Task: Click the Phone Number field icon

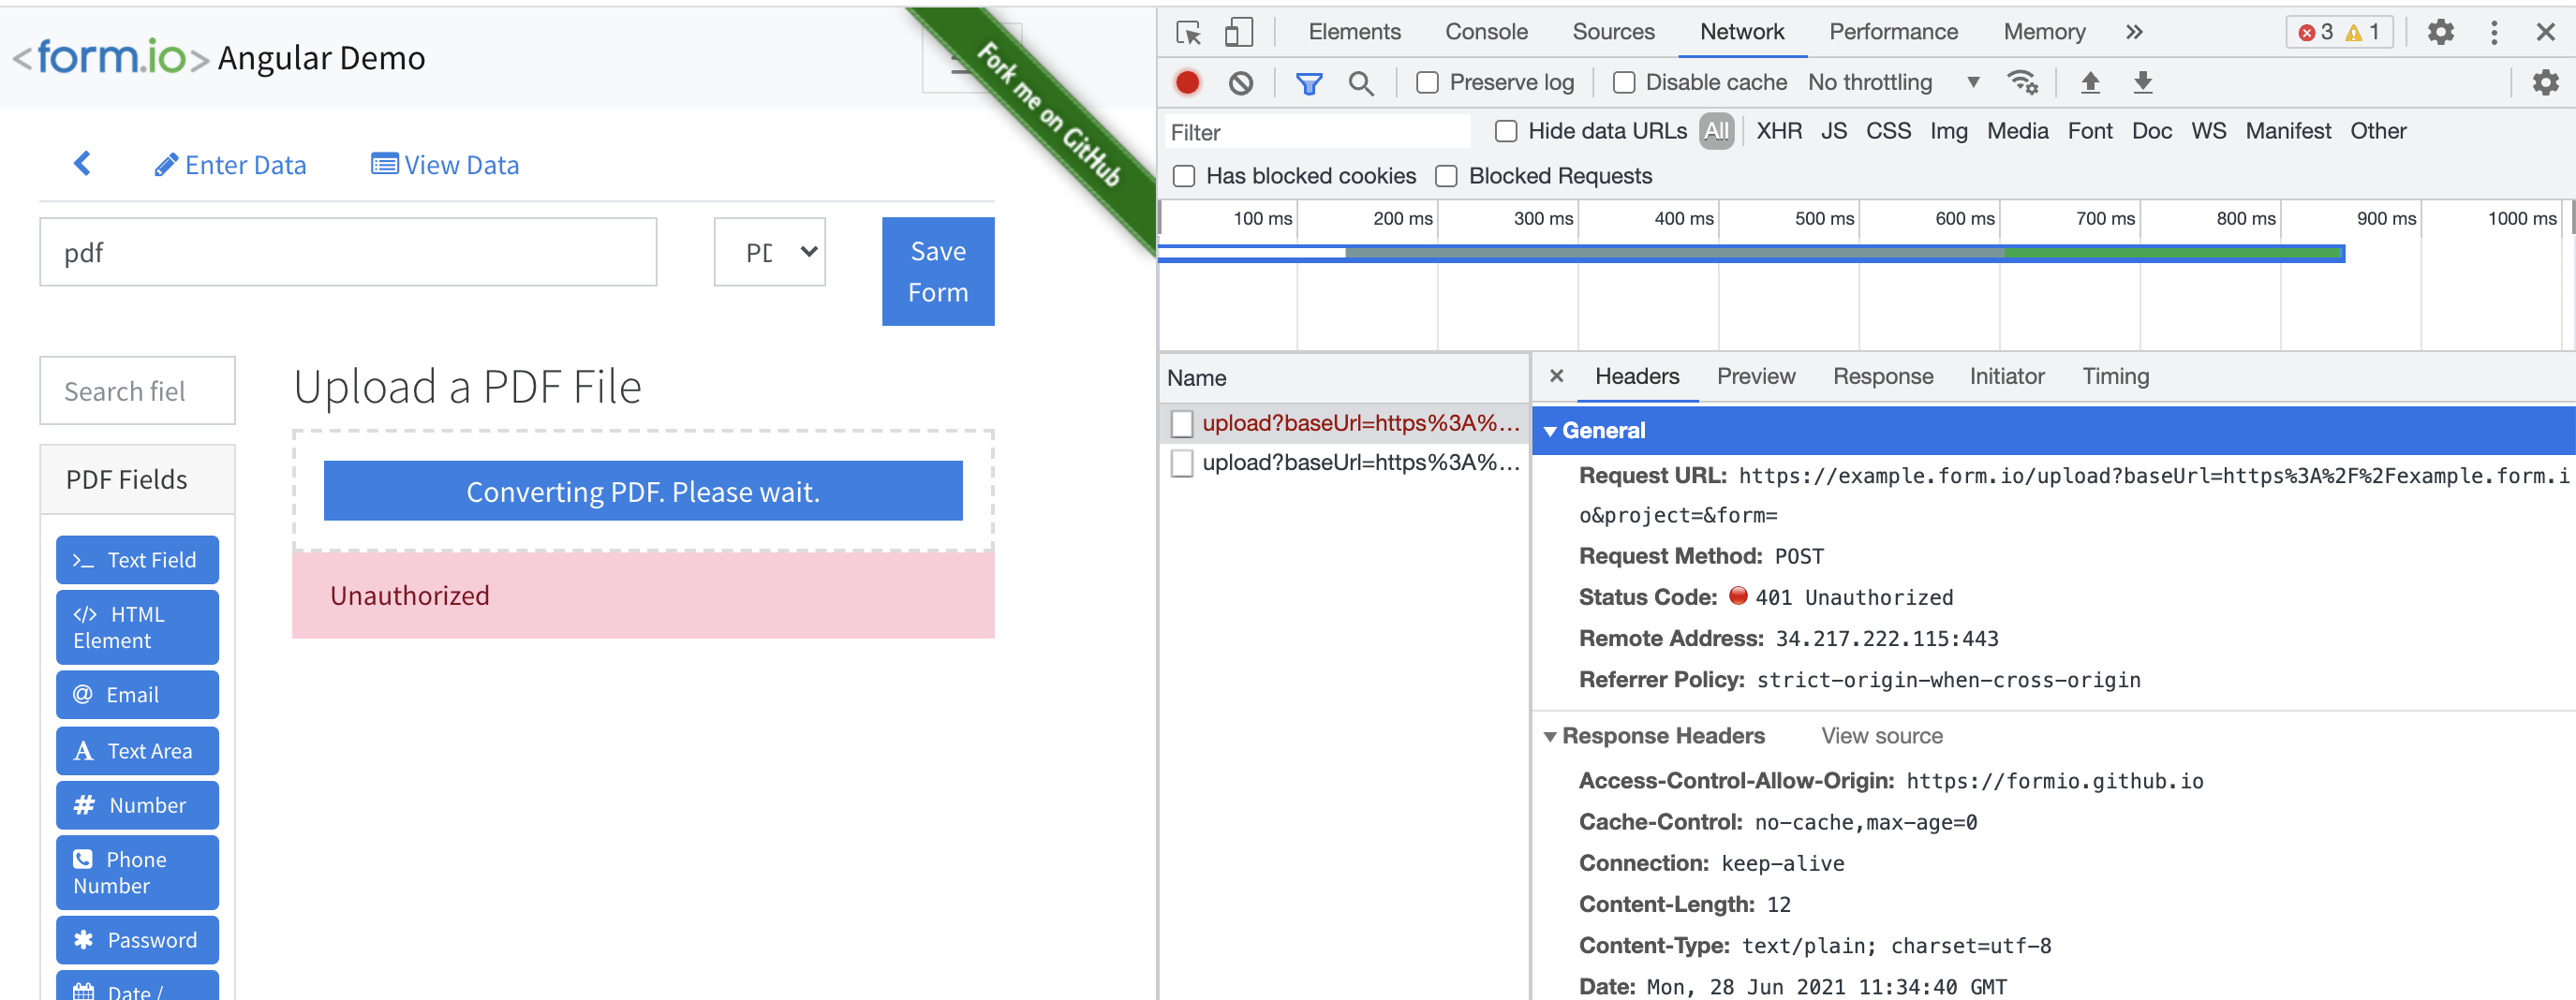Action: (x=83, y=859)
